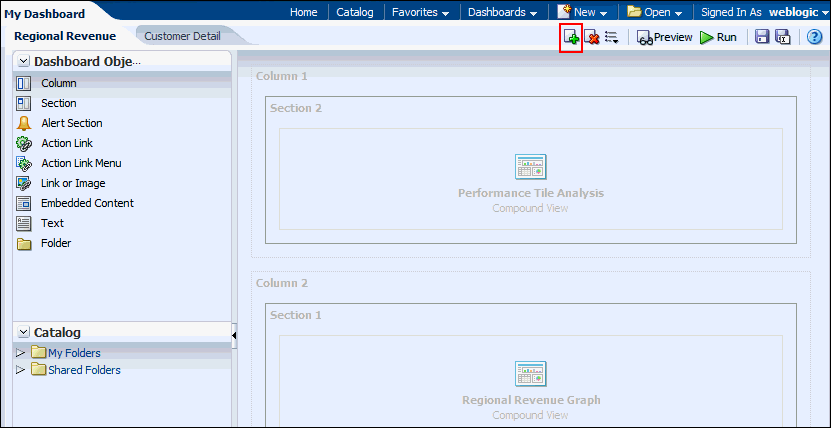Click the Alert Section label
Viewport: 831px width, 428px height.
(72, 123)
